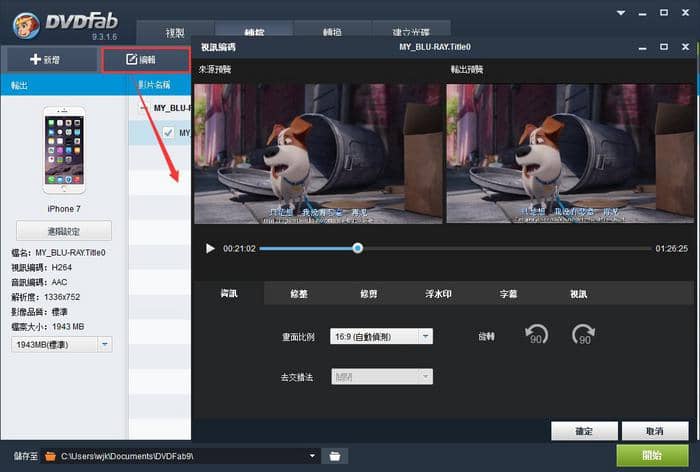Click the DVDFab monkey logo icon
This screenshot has height=472, width=700.
click(x=26, y=25)
